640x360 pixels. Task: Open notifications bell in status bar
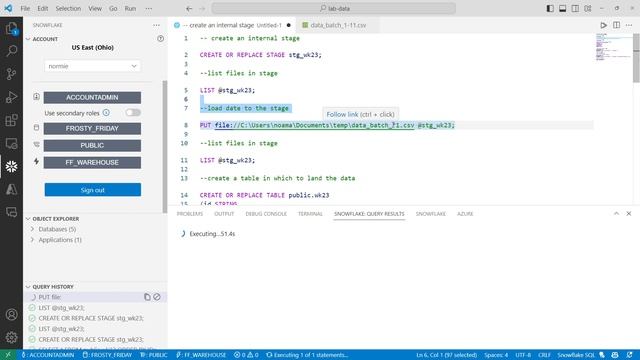click(629, 355)
